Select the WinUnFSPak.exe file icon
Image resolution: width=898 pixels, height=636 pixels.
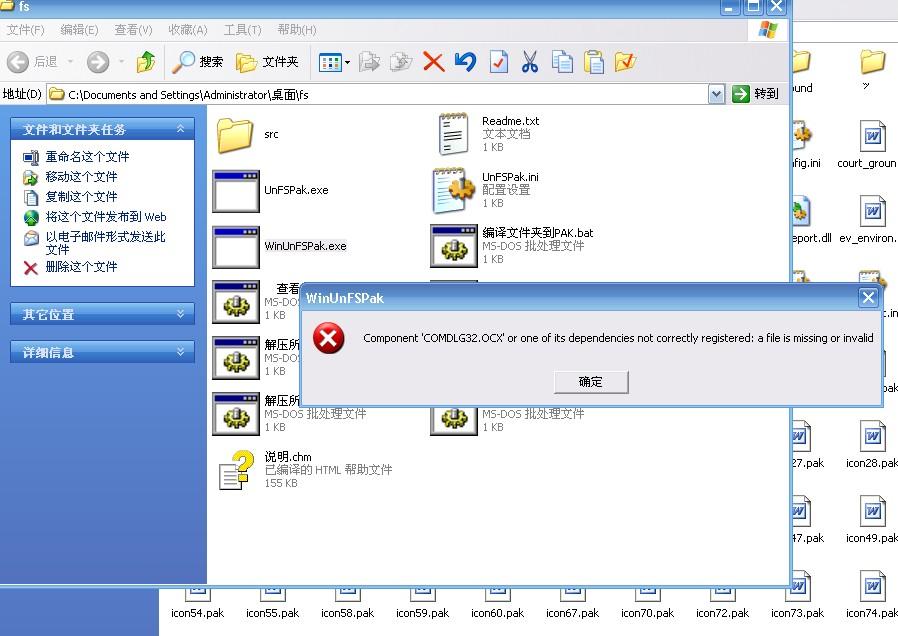coord(236,247)
